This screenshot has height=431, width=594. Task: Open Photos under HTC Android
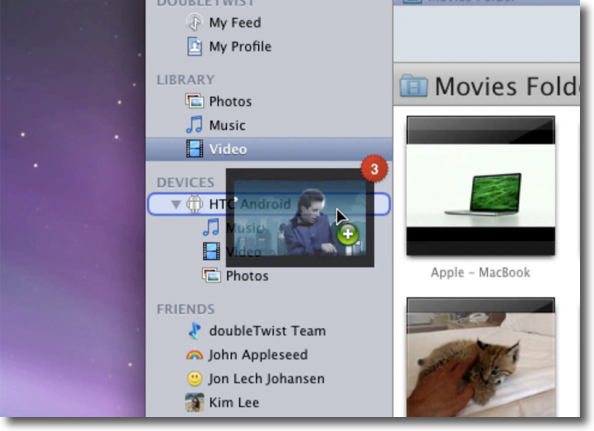click(x=247, y=276)
